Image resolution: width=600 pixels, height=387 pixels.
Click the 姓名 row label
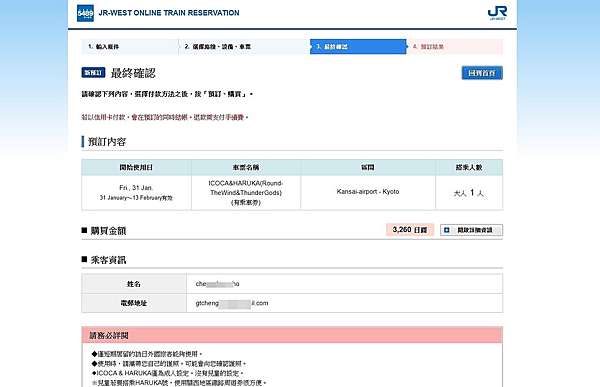point(134,284)
